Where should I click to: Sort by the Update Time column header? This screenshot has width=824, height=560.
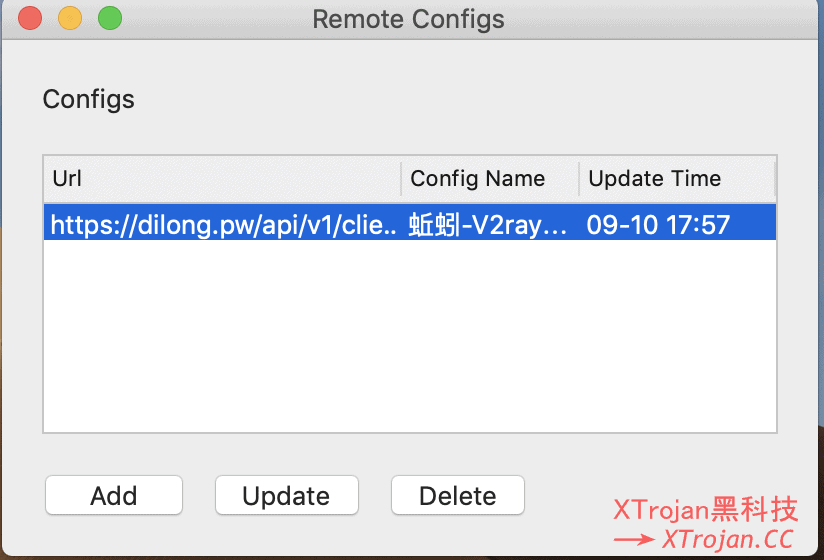point(677,179)
